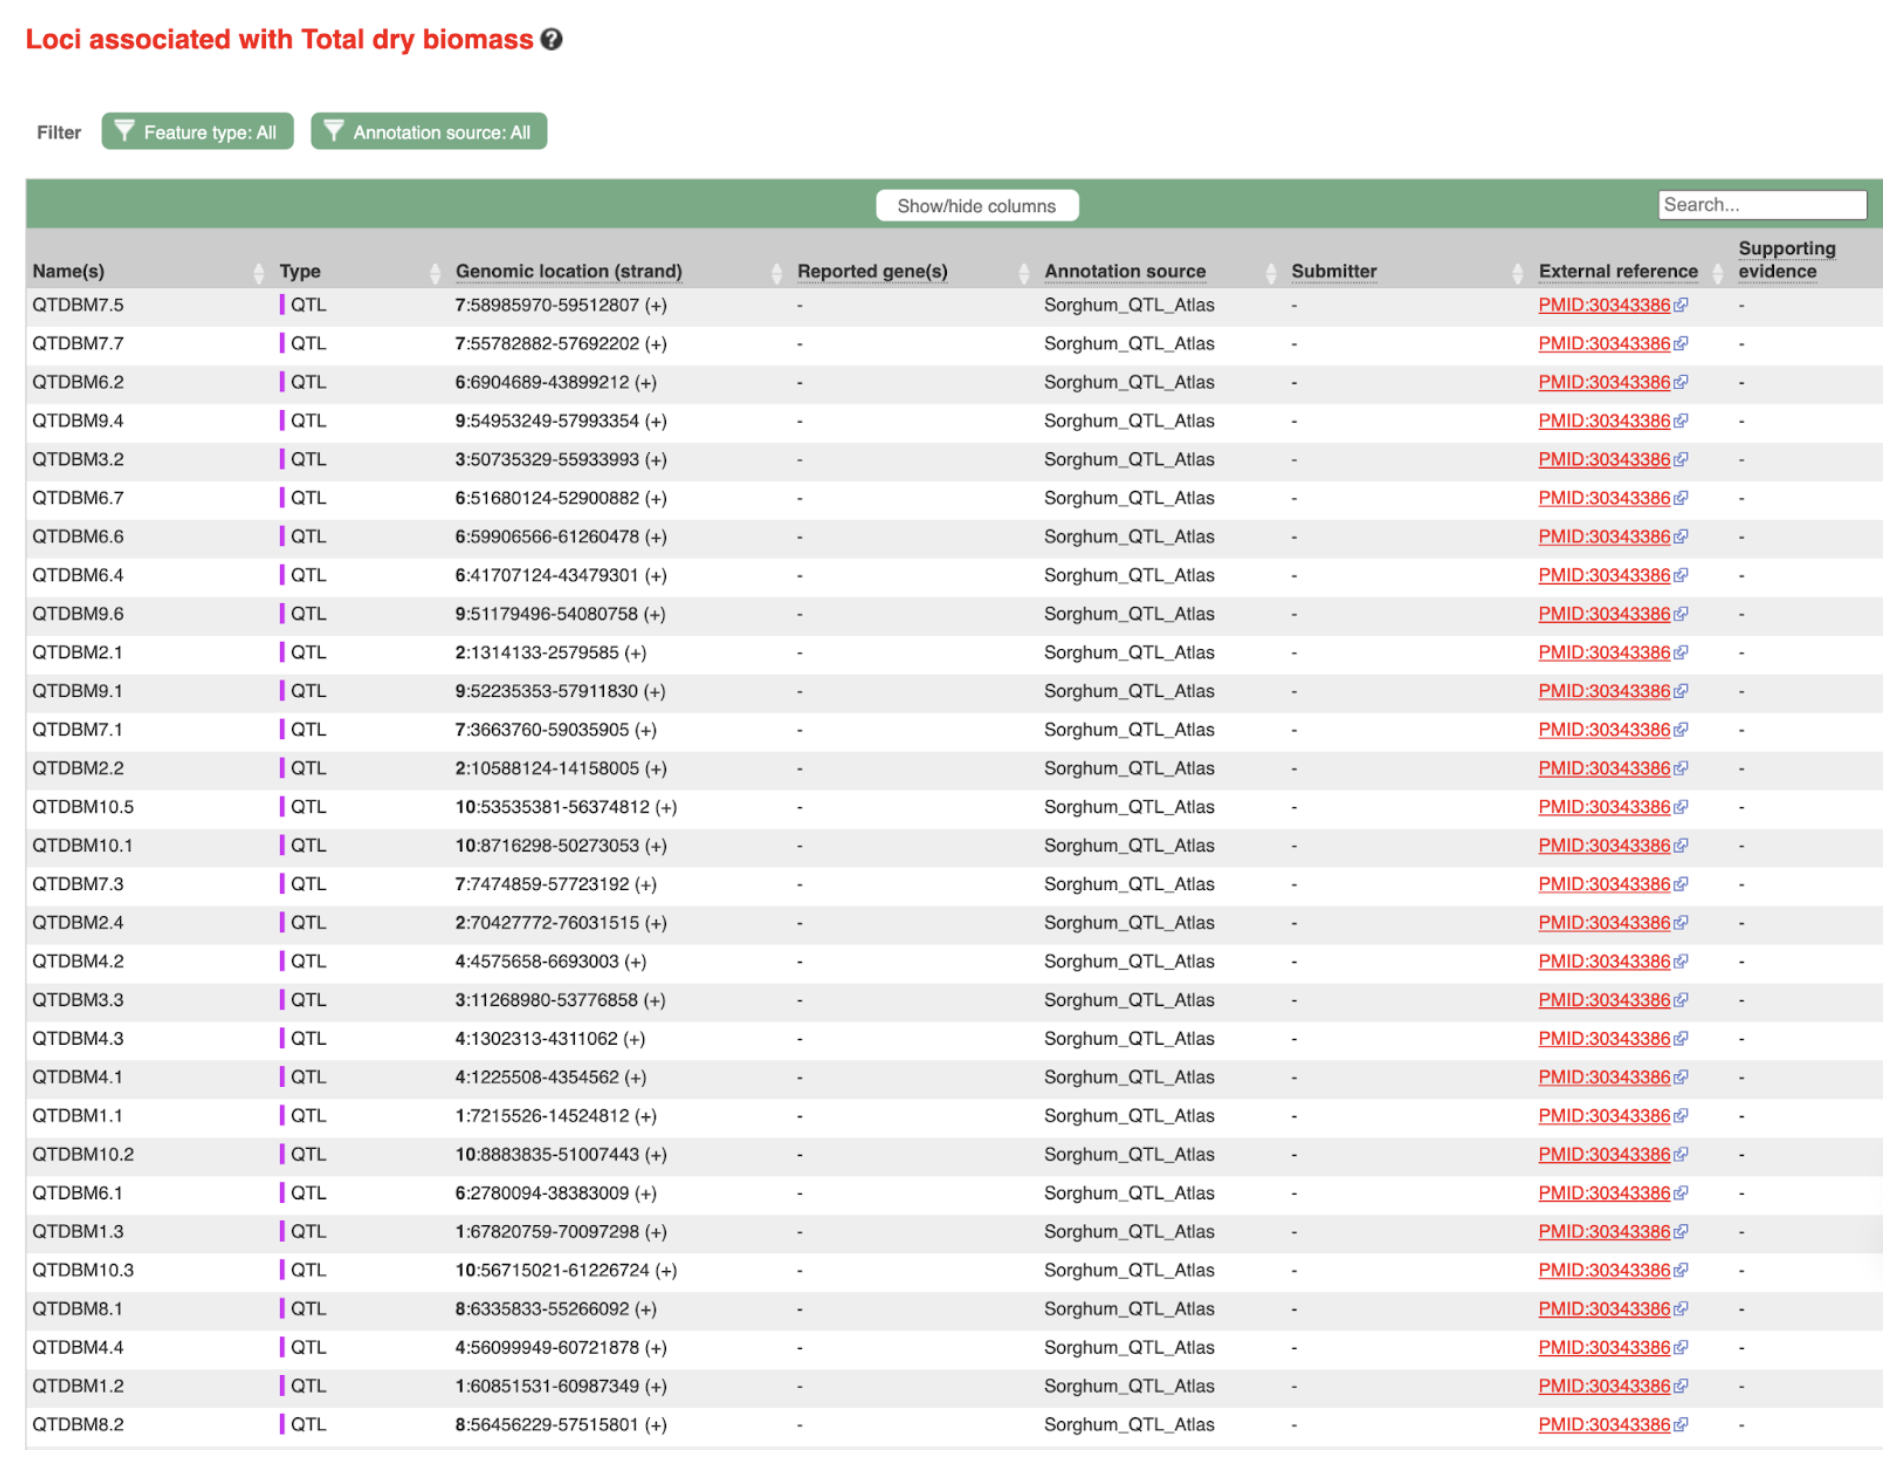The width and height of the screenshot is (1902, 1464).
Task: Click the Genomic location (strand) header label
Action: coord(569,271)
